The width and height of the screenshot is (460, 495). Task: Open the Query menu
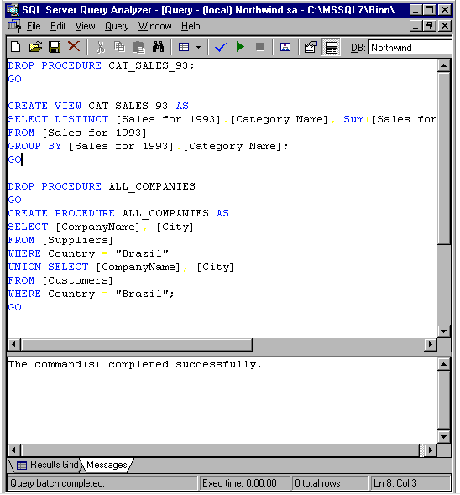pyautogui.click(x=116, y=26)
